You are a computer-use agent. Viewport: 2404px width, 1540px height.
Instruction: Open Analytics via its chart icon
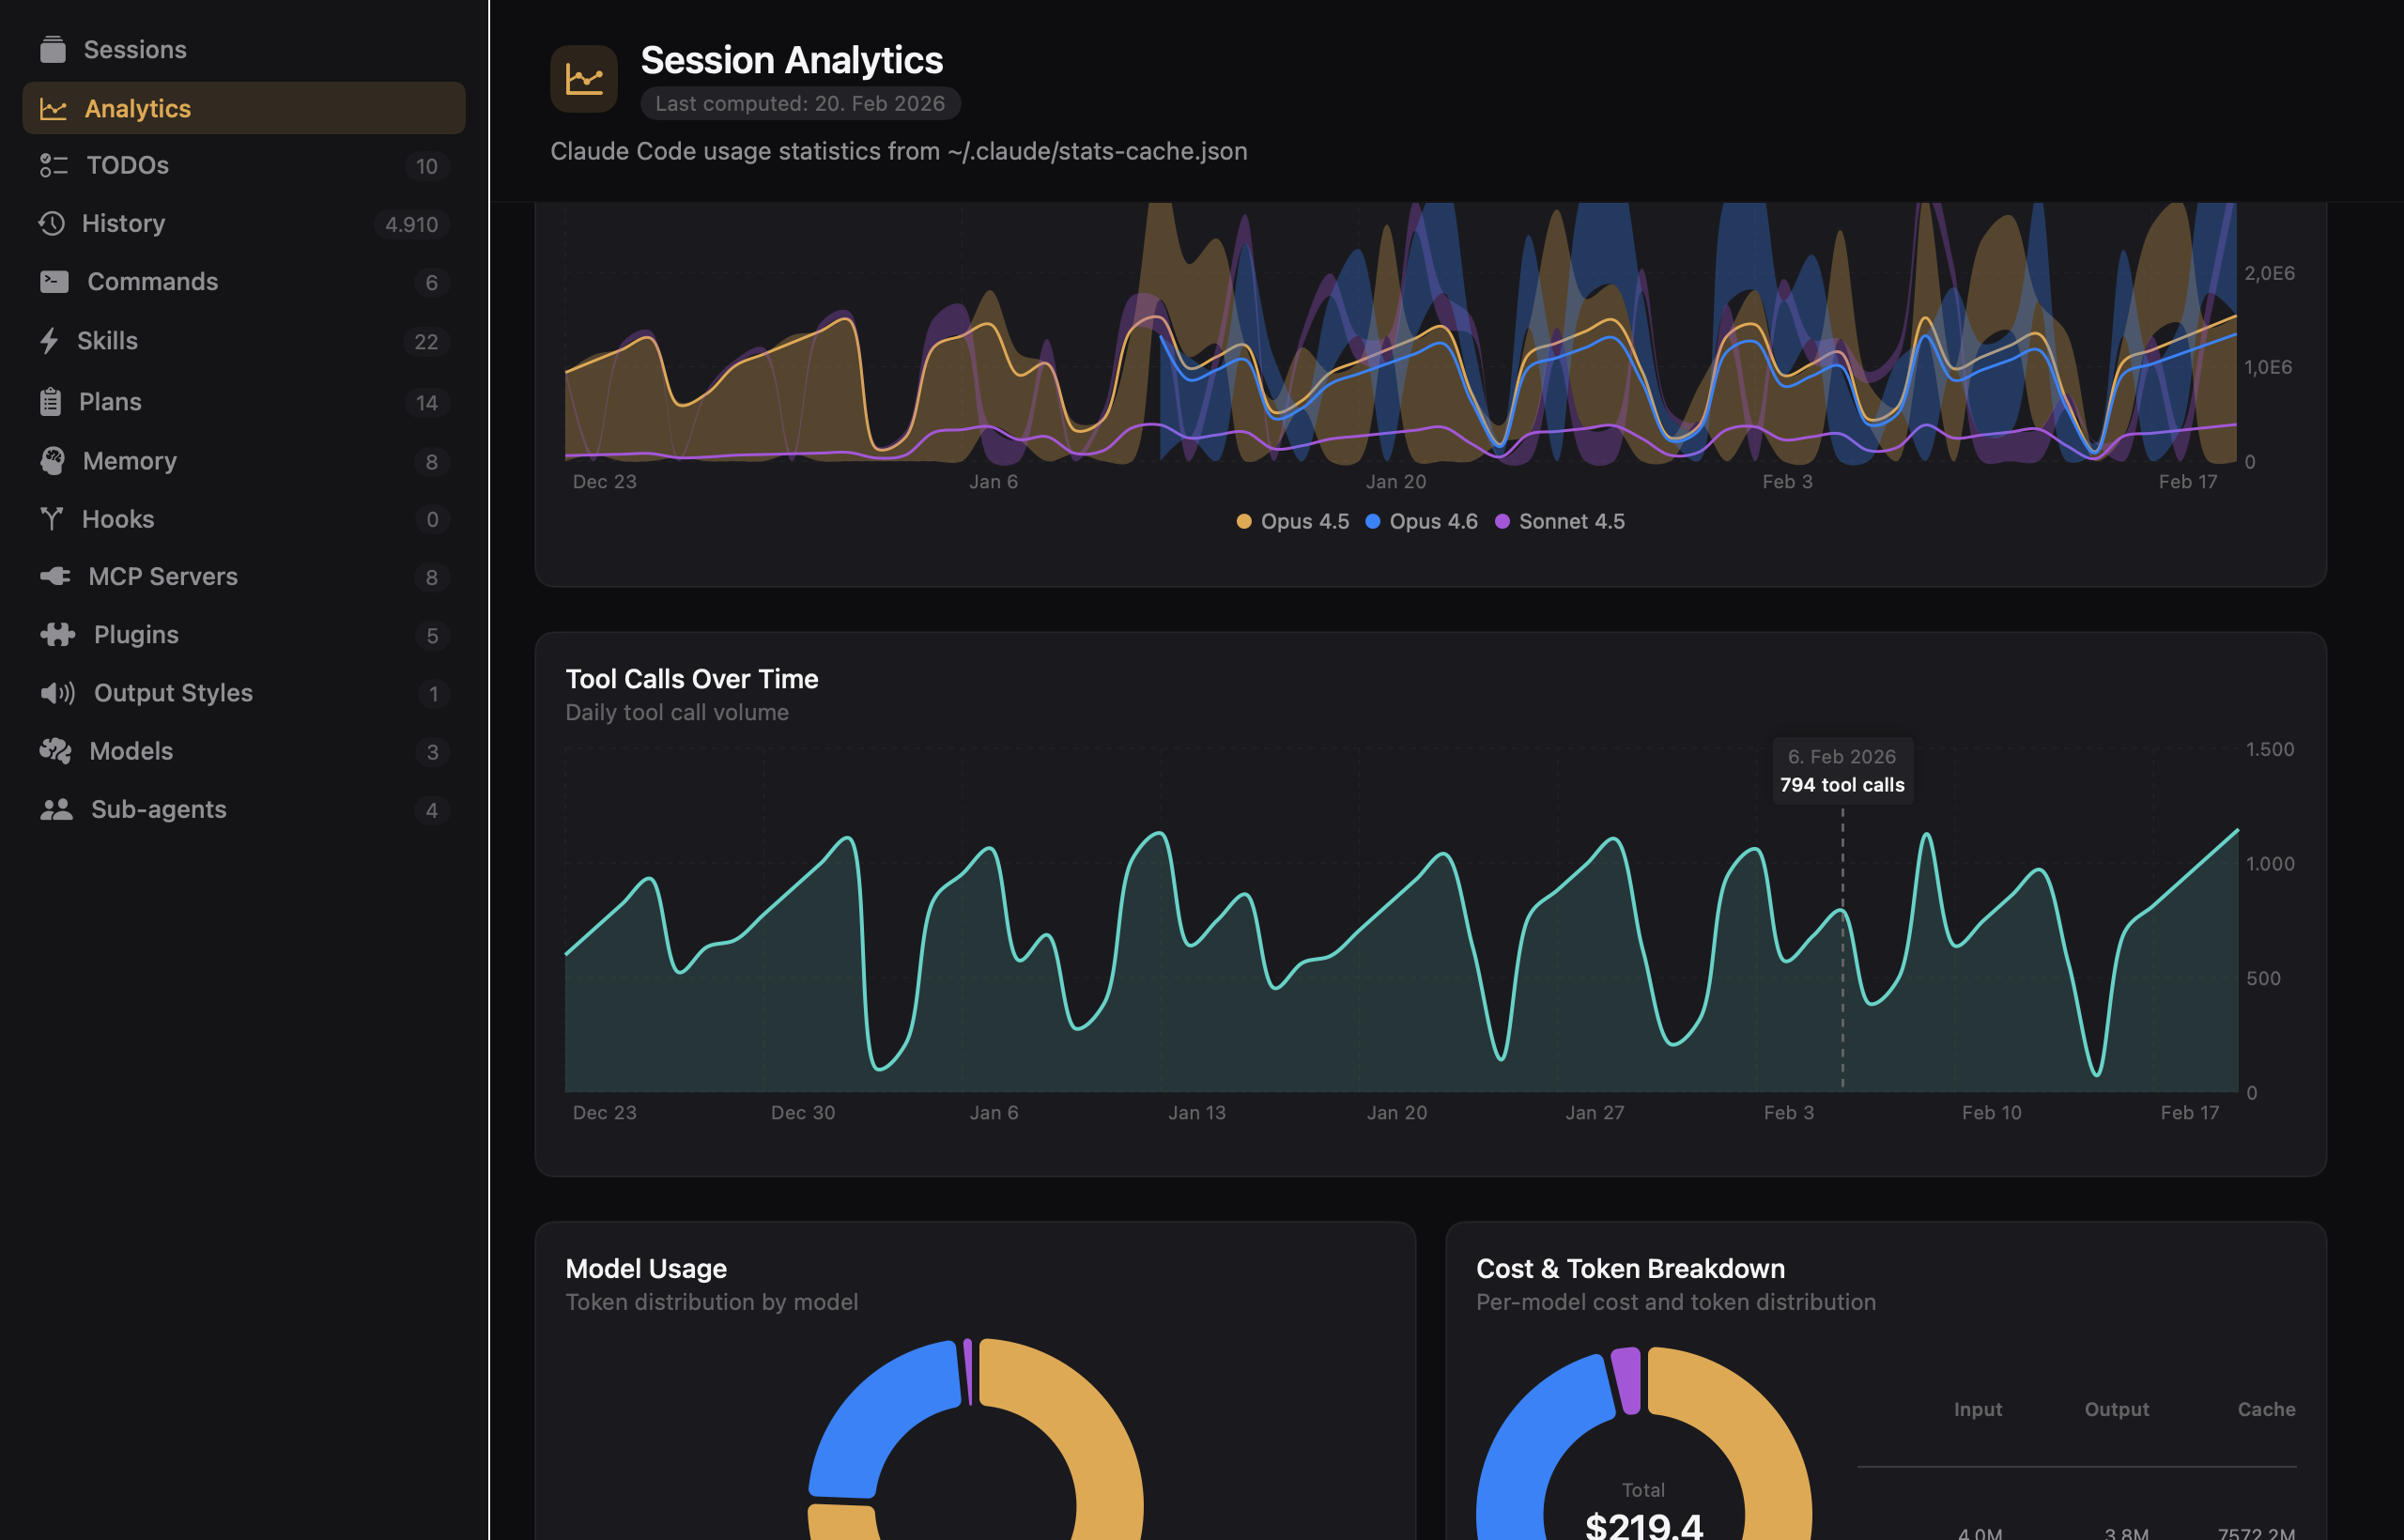(x=54, y=108)
